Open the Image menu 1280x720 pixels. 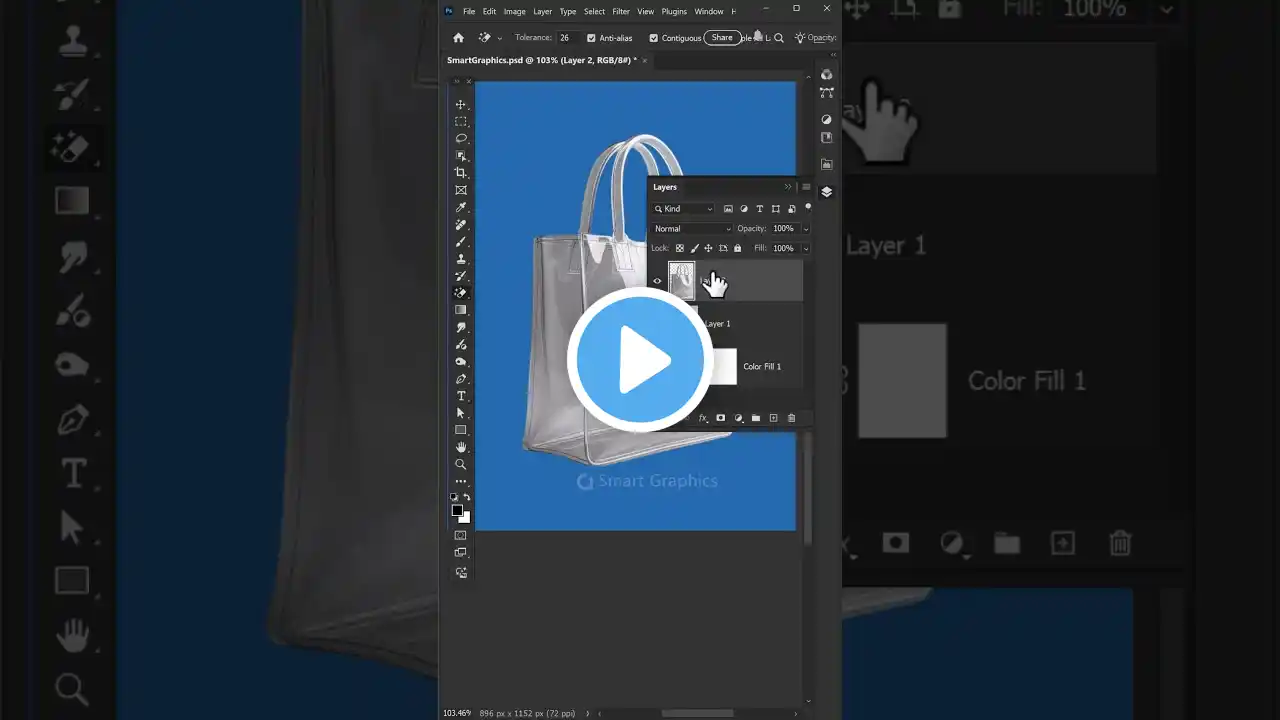pos(515,11)
